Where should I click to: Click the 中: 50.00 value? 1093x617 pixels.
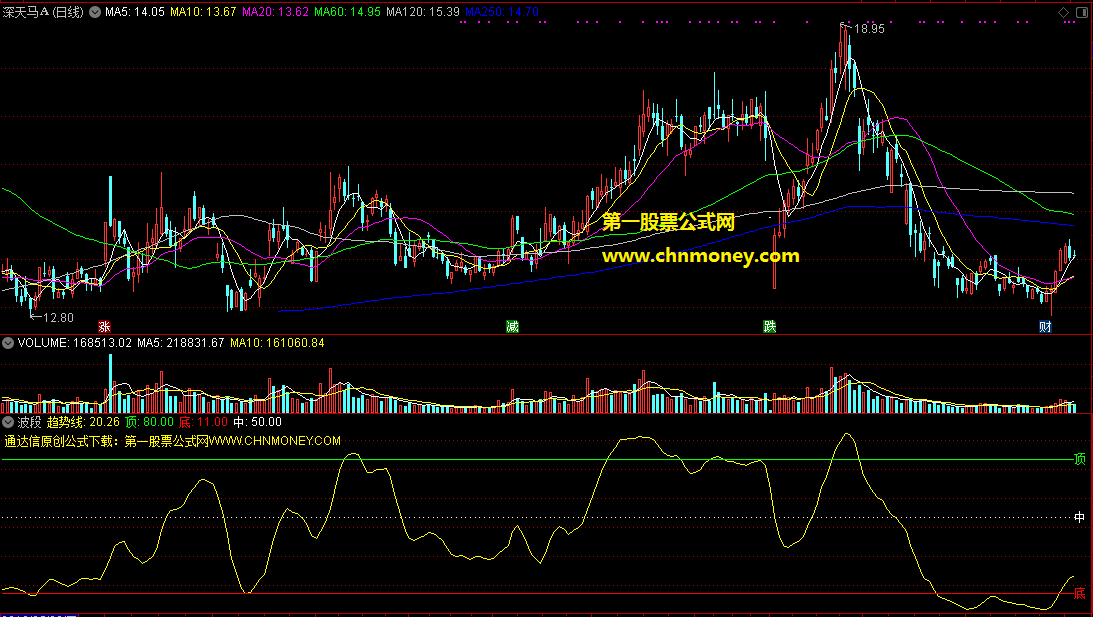click(x=257, y=422)
